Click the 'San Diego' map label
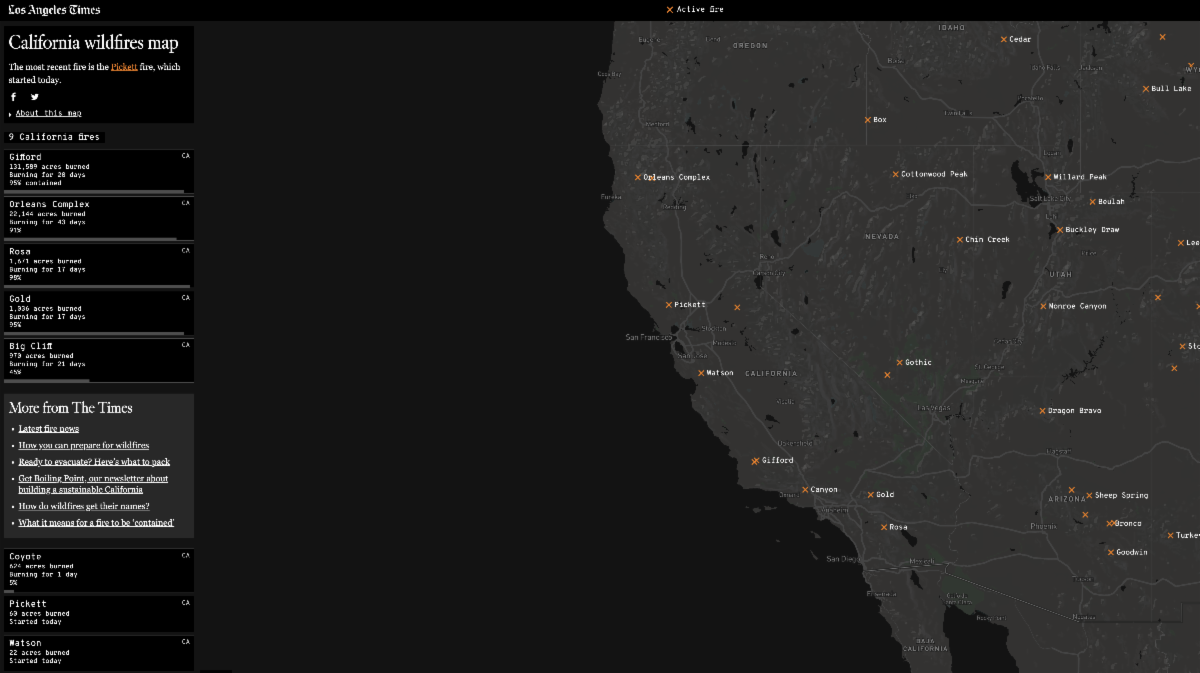Screen dimensions: 1200x673 click(843, 558)
